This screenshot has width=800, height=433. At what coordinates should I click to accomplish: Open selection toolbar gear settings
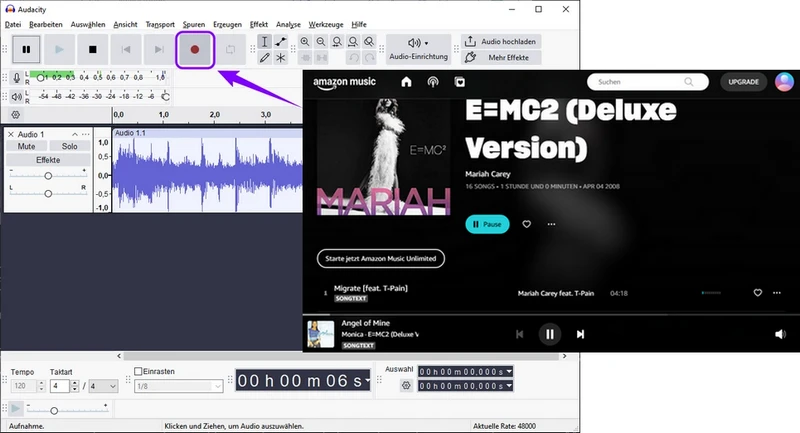pos(406,386)
